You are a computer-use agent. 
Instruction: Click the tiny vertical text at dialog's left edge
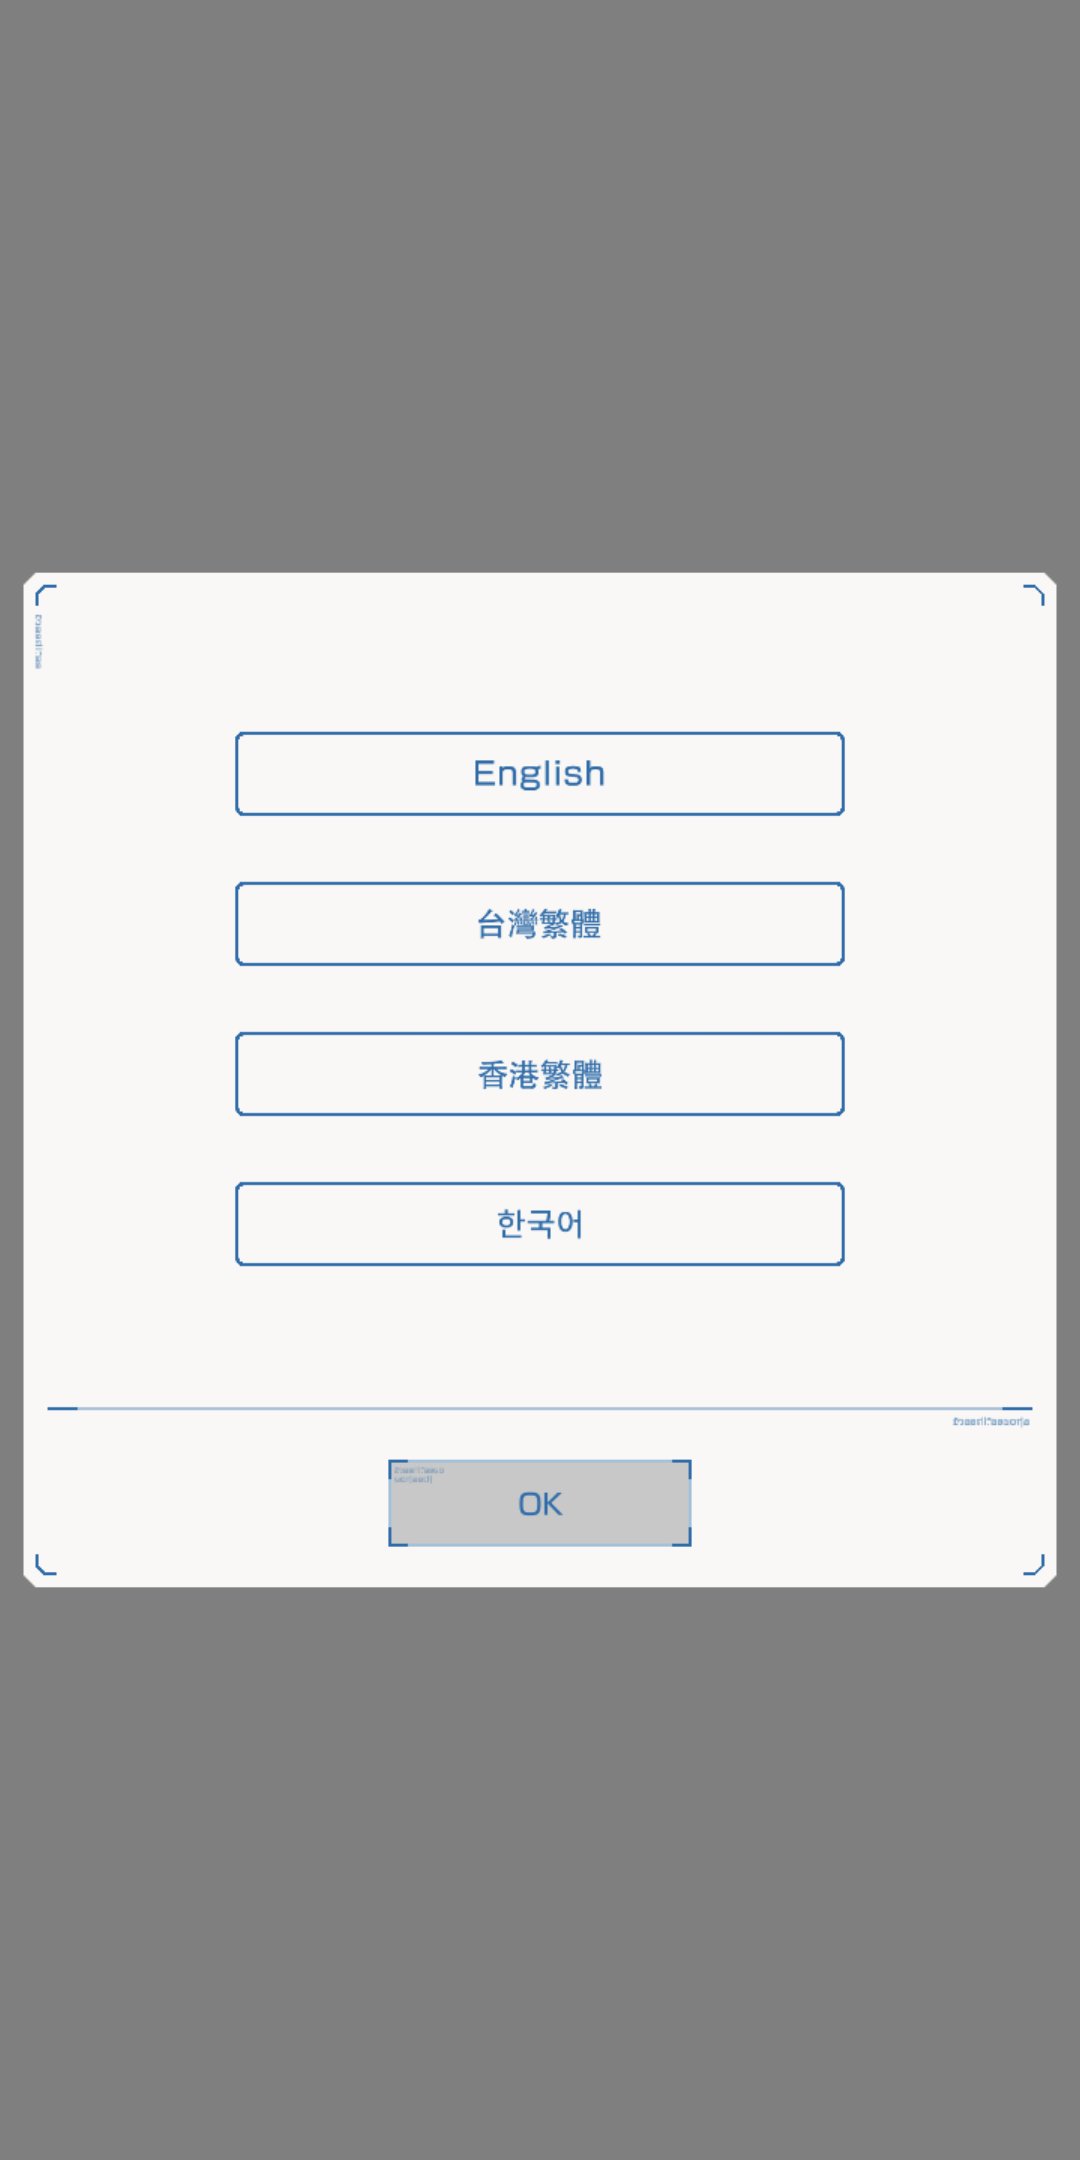click(x=38, y=641)
